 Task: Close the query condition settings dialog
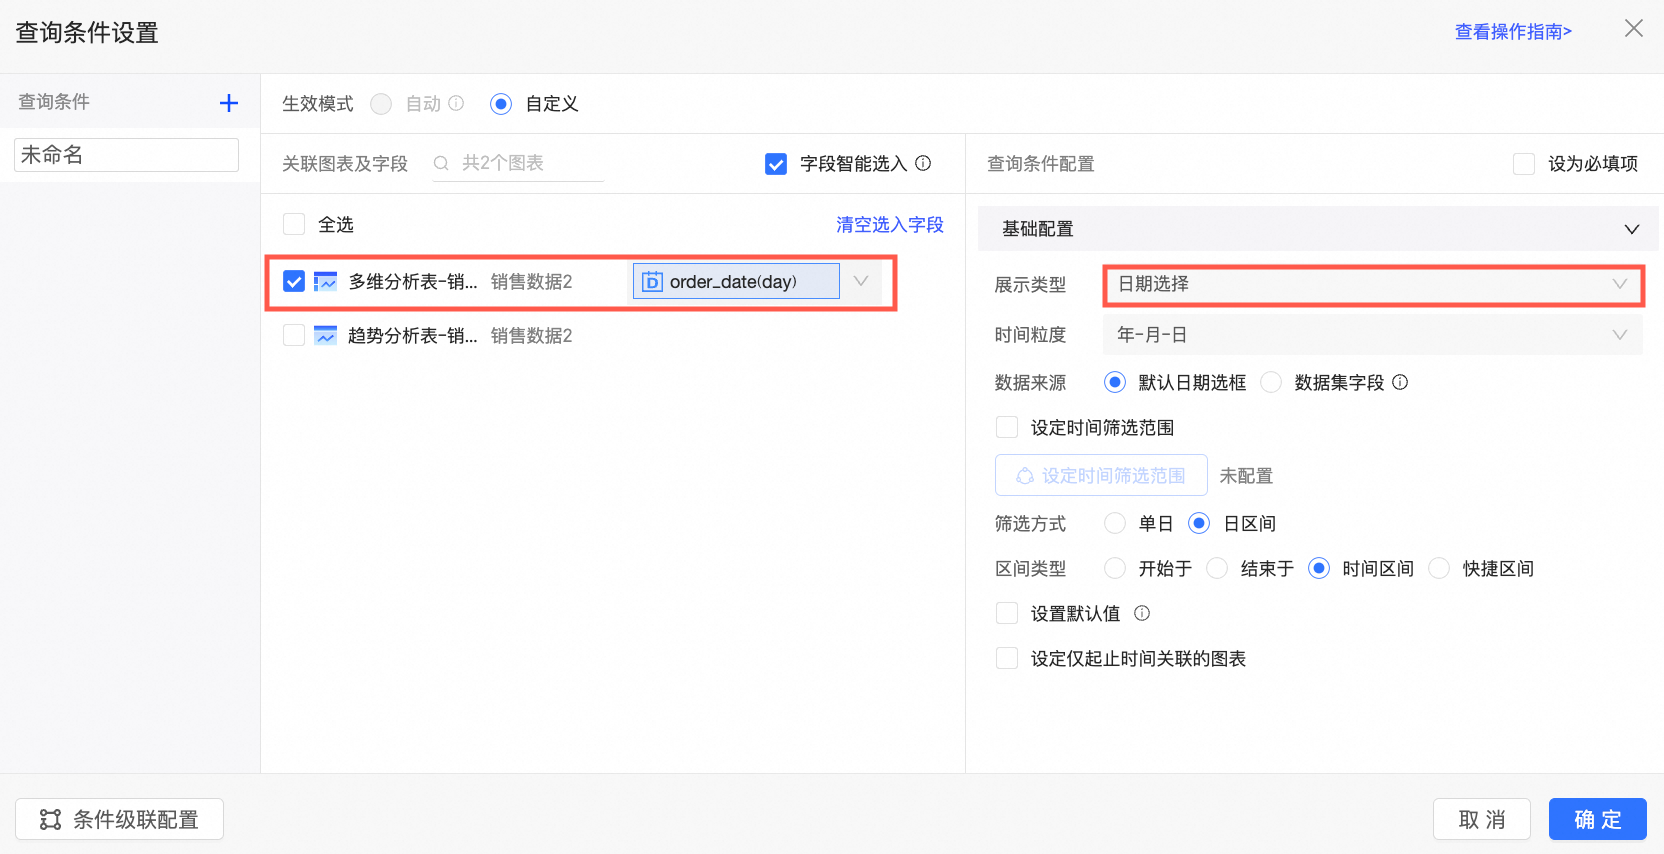[x=1633, y=29]
